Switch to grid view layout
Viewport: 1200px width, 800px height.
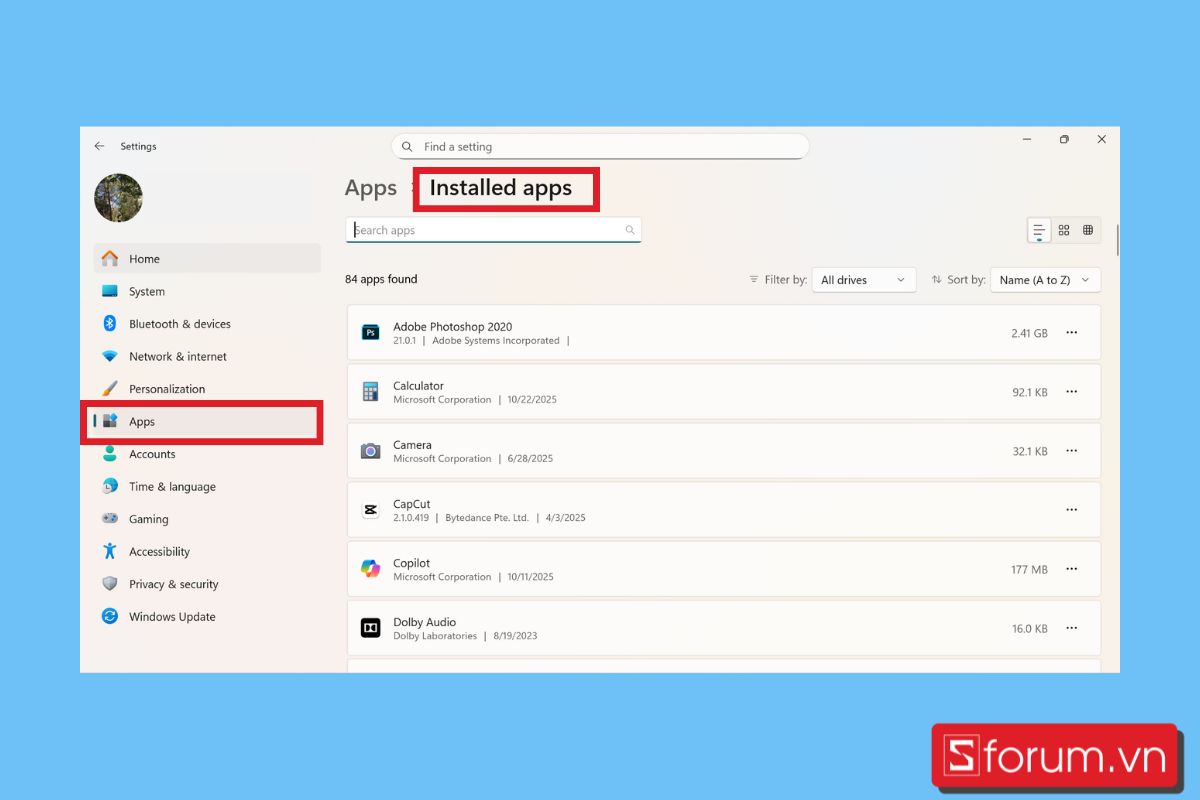coord(1064,230)
